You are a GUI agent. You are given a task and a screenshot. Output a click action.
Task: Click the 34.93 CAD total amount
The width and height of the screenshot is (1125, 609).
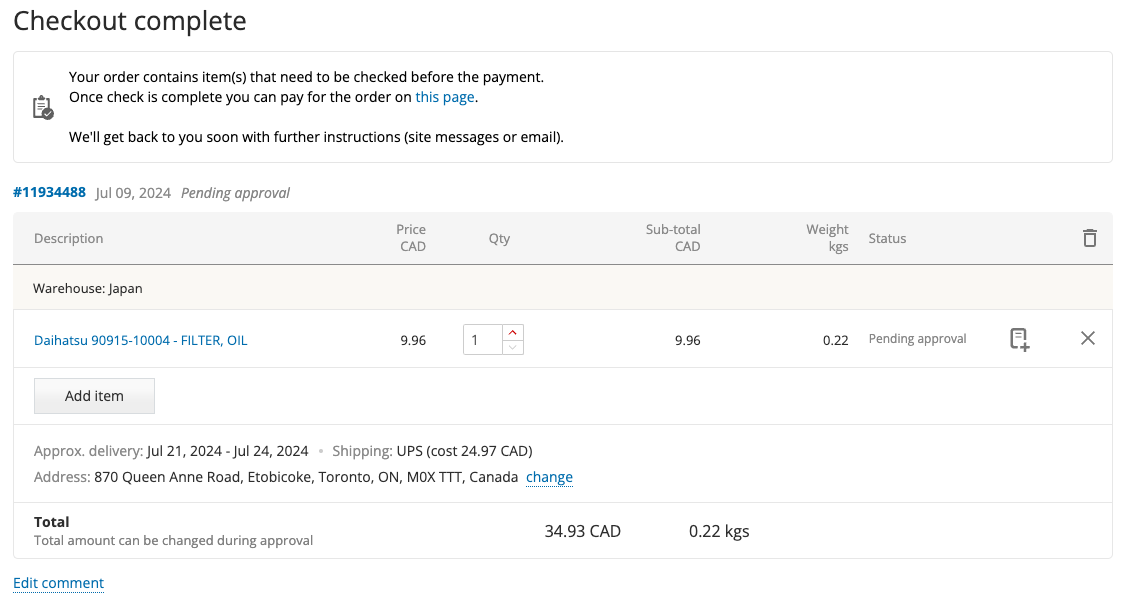point(582,531)
